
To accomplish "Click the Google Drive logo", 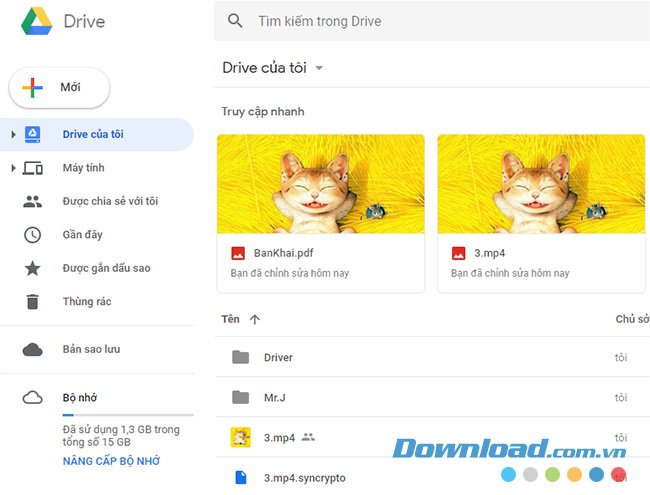I will pyautogui.click(x=37, y=21).
